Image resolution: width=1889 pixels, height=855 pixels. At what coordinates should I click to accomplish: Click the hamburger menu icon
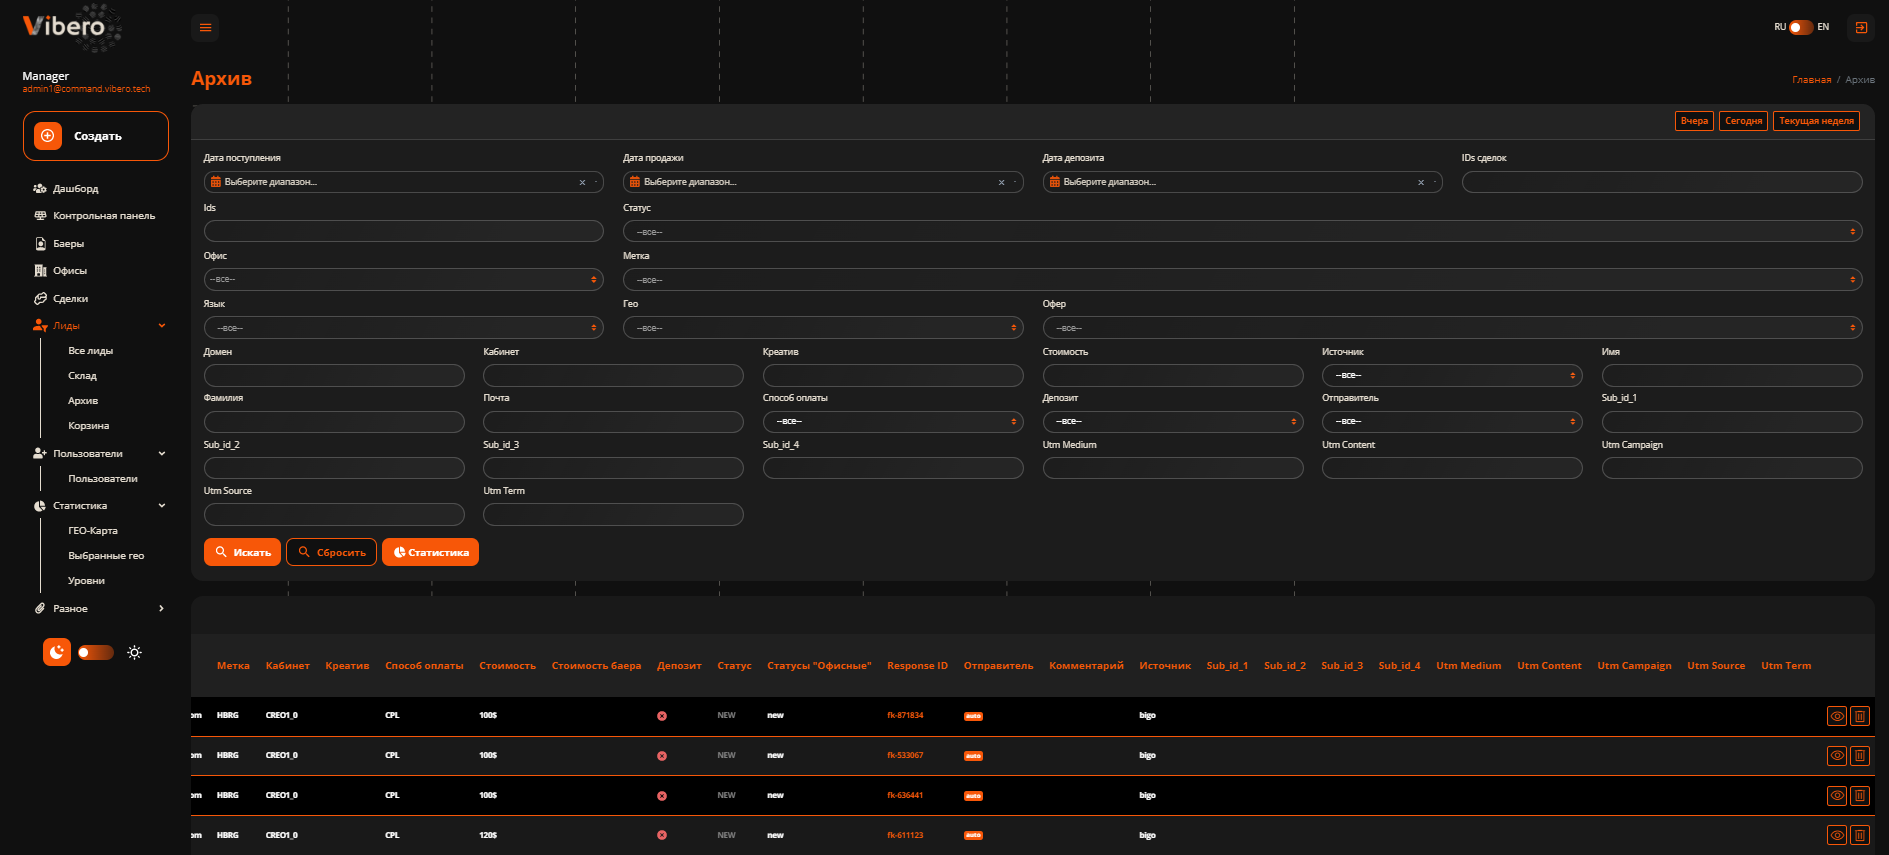(205, 28)
